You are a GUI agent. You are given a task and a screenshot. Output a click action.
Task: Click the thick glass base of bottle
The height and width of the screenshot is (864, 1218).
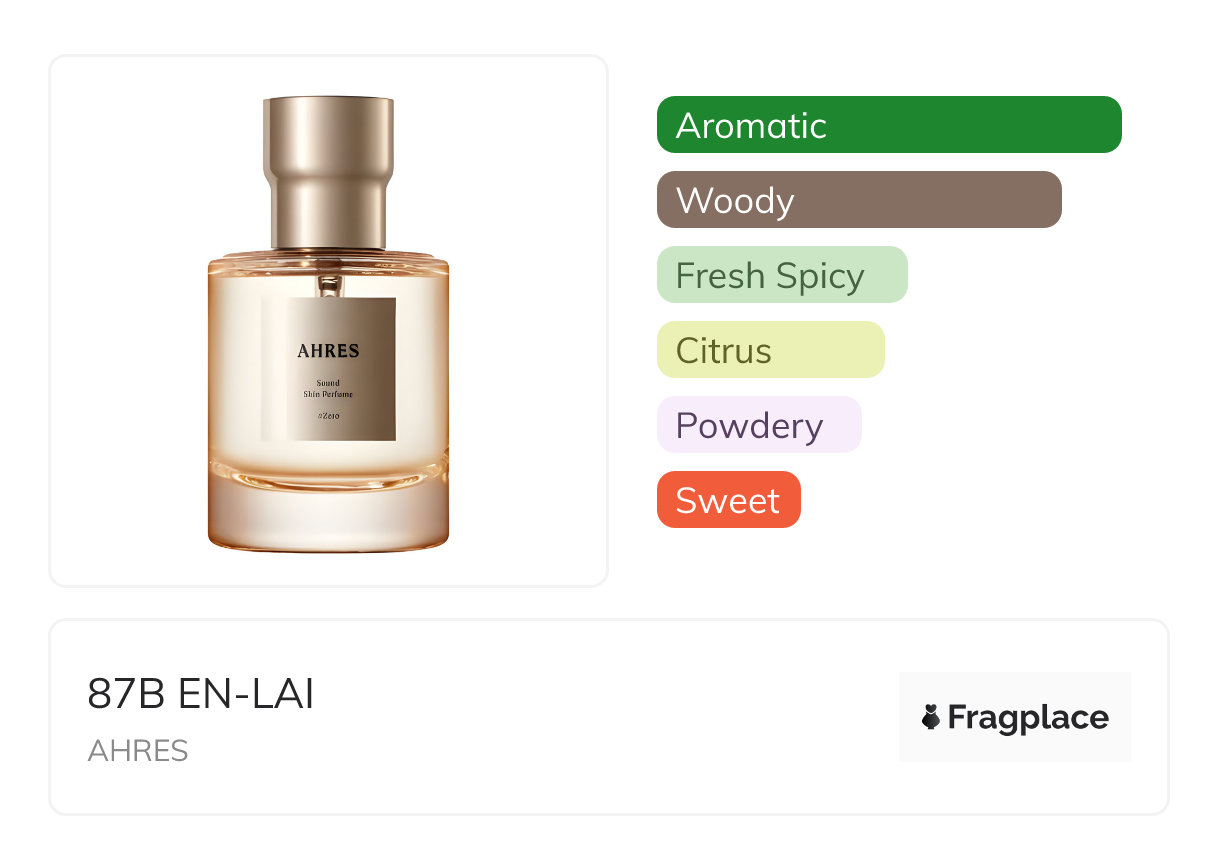(328, 515)
